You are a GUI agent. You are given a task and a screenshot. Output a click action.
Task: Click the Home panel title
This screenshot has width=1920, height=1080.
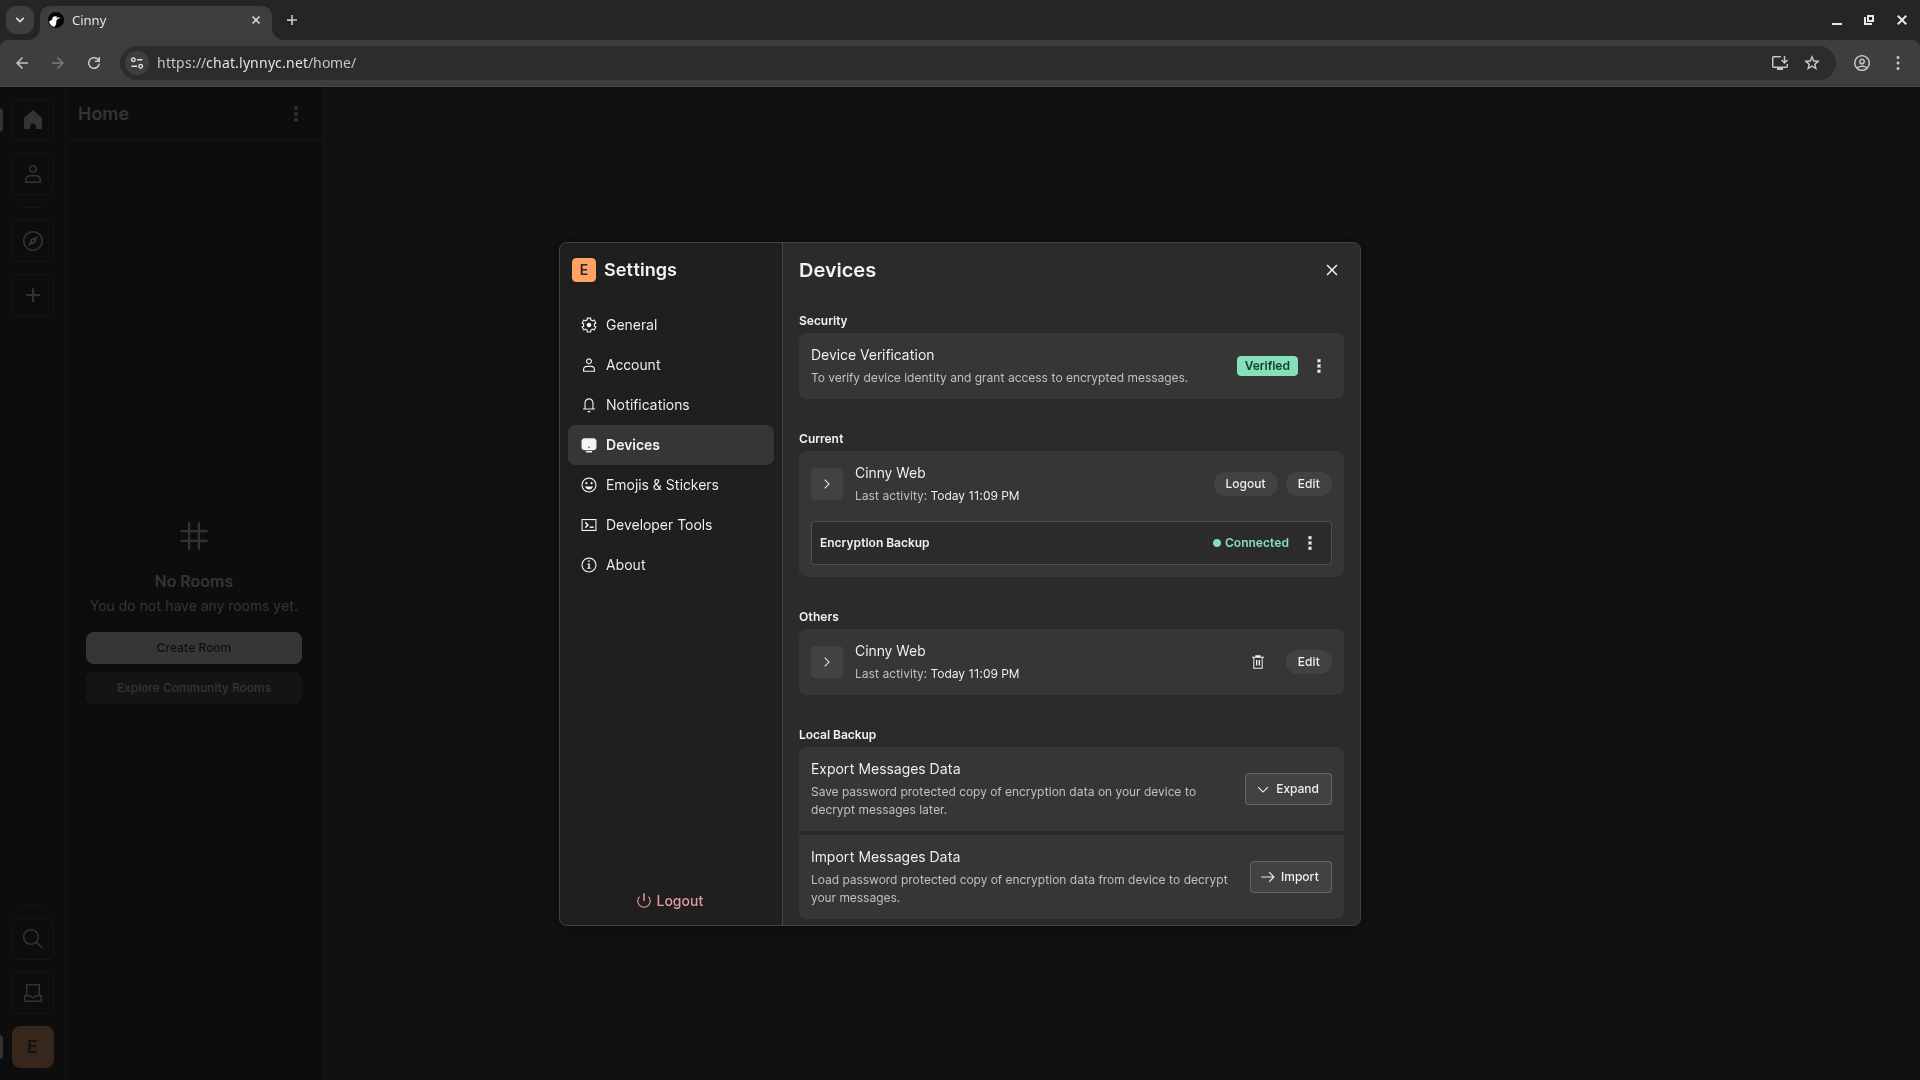[103, 114]
